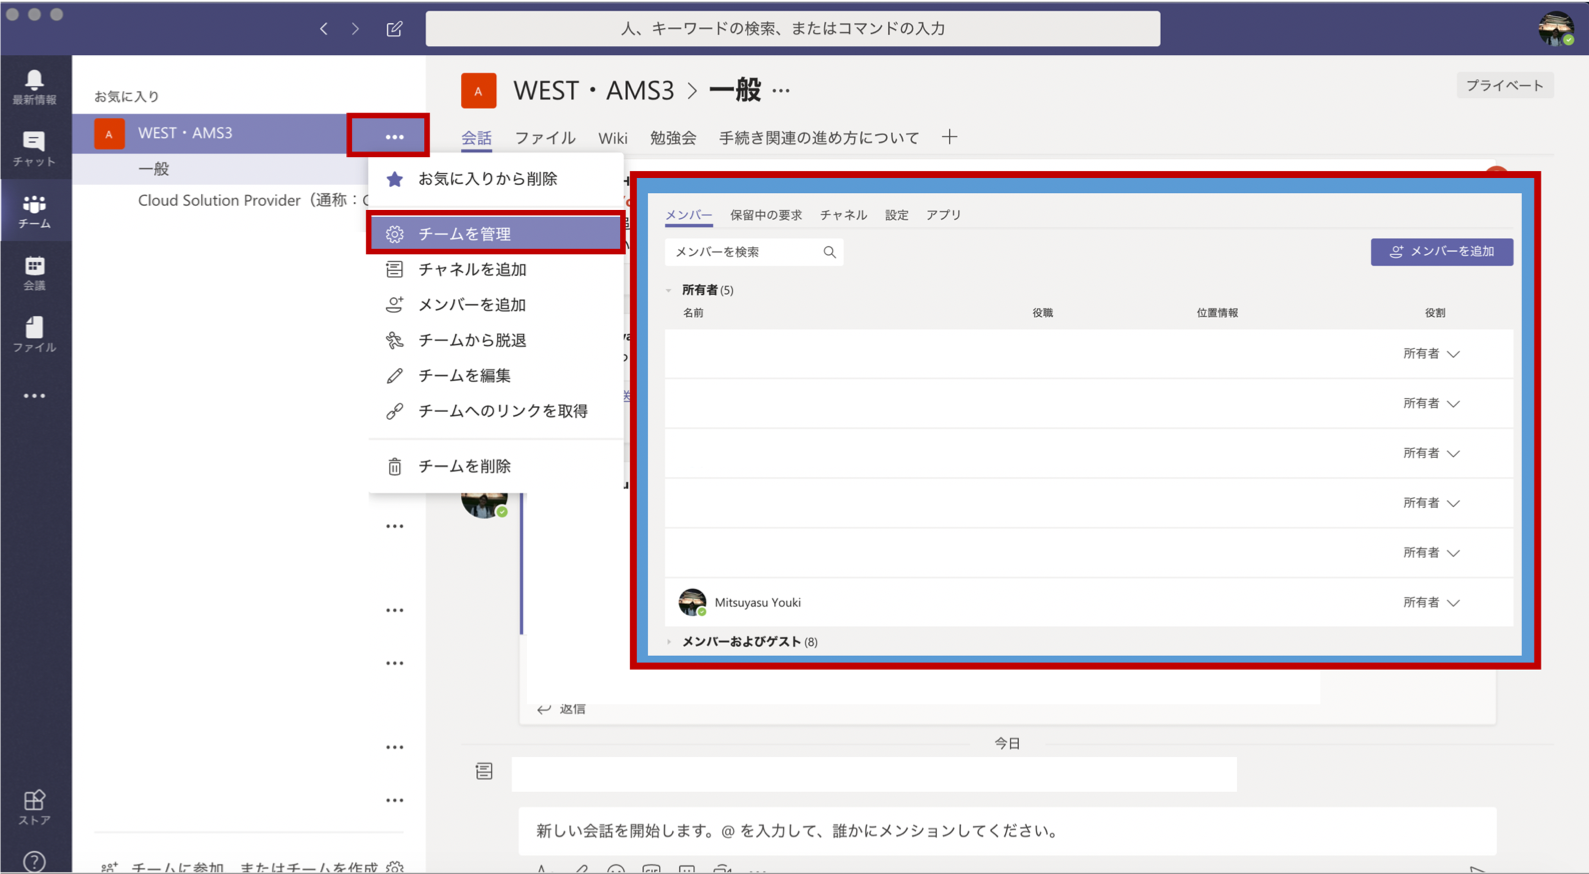This screenshot has width=1589, height=874.
Task: Click the settings gear next to チームを作成
Action: 396,867
